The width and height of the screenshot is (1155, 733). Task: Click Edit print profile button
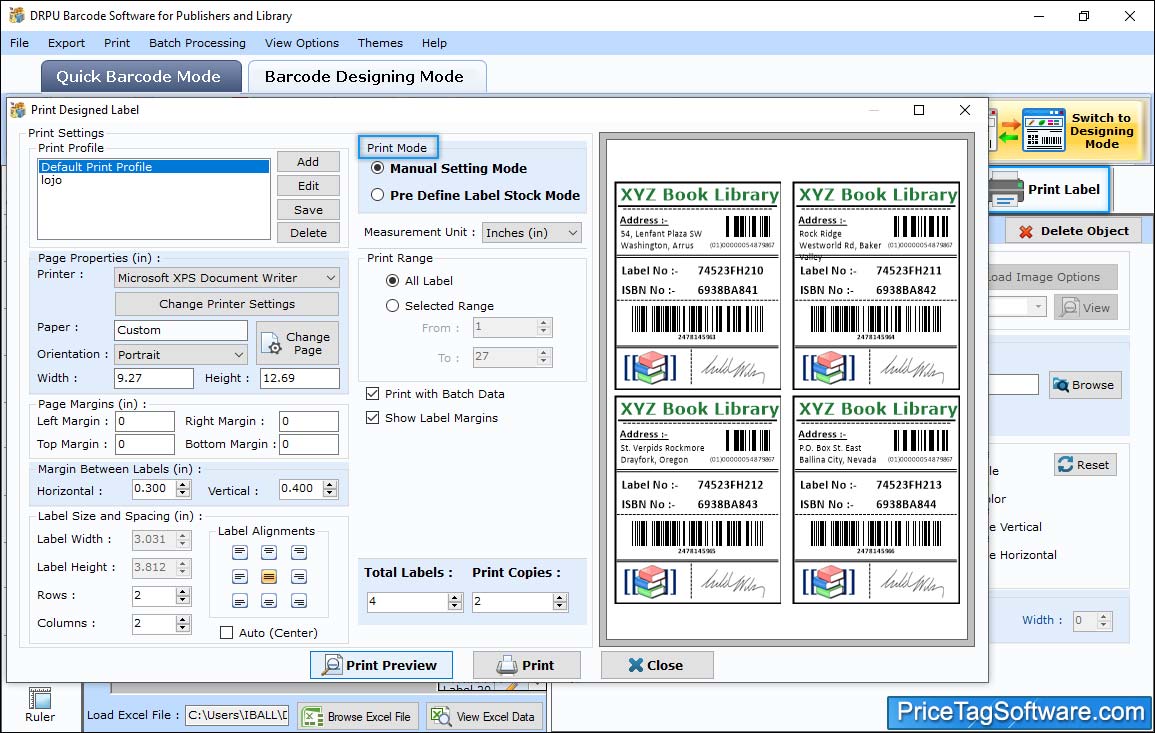(308, 186)
